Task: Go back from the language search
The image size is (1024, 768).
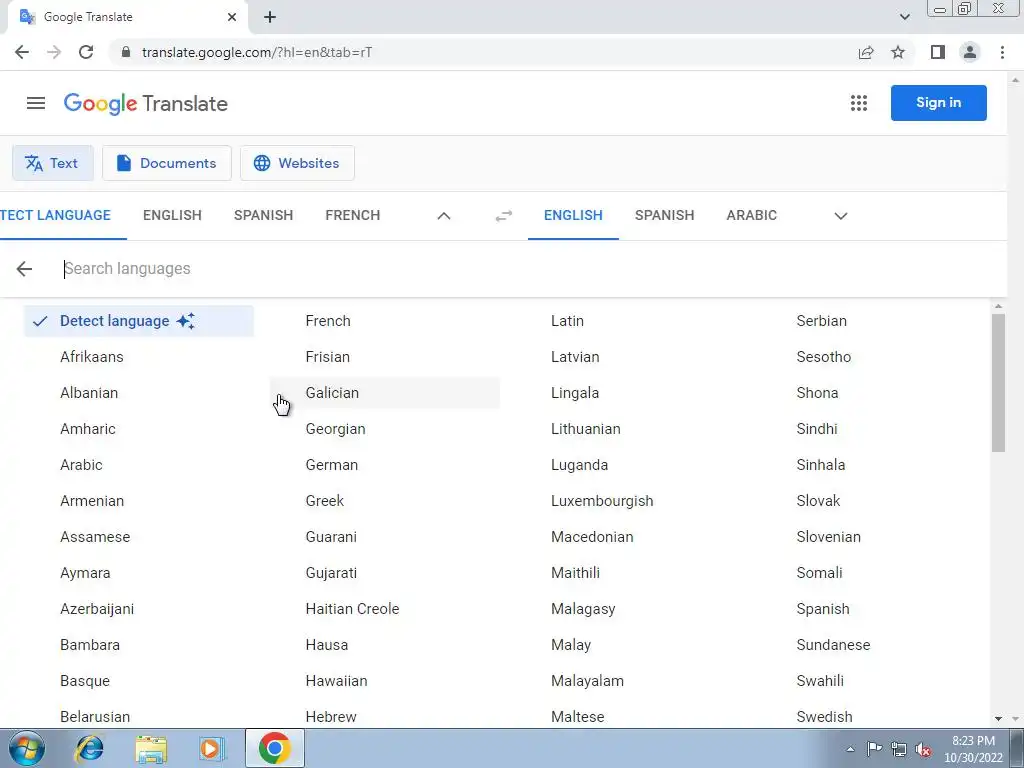Action: click(x=24, y=268)
